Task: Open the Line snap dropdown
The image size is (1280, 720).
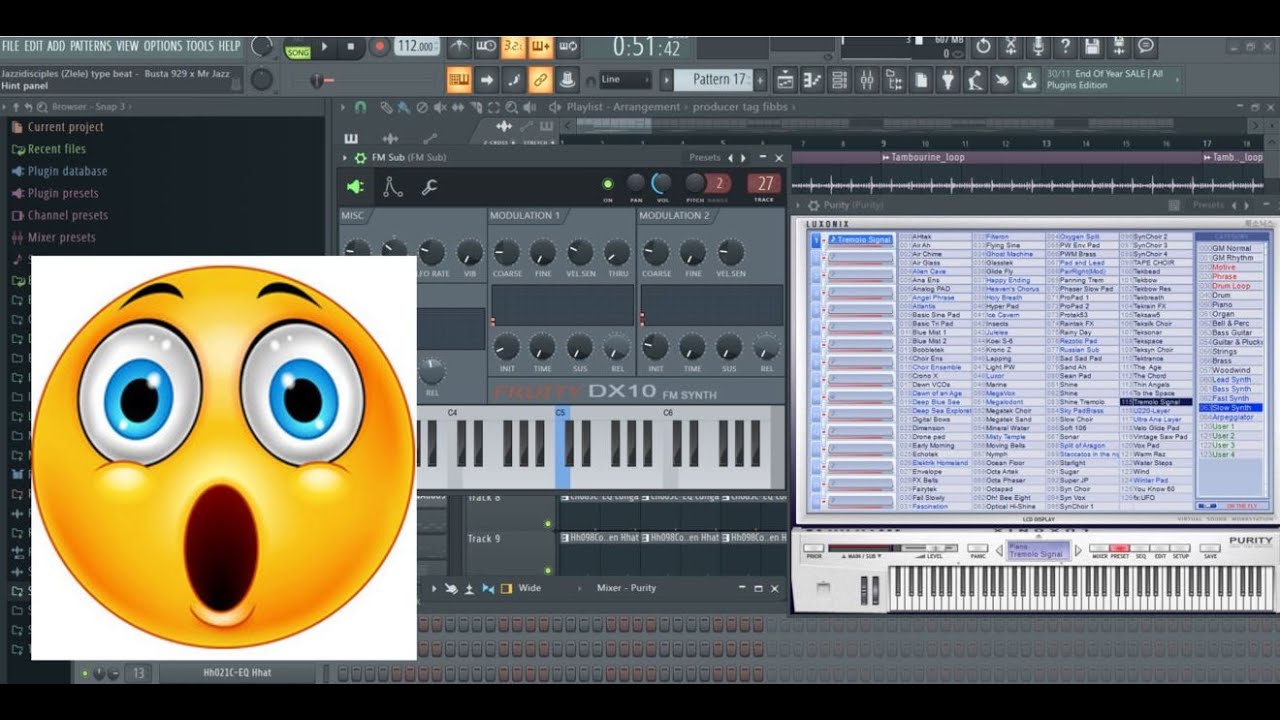Action: coord(625,80)
